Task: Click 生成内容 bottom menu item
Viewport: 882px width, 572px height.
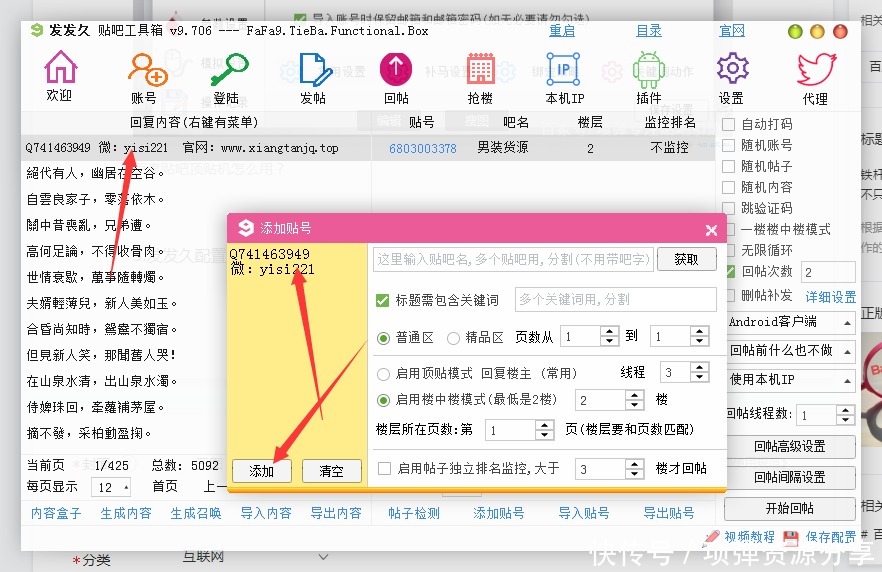Action: (x=126, y=513)
